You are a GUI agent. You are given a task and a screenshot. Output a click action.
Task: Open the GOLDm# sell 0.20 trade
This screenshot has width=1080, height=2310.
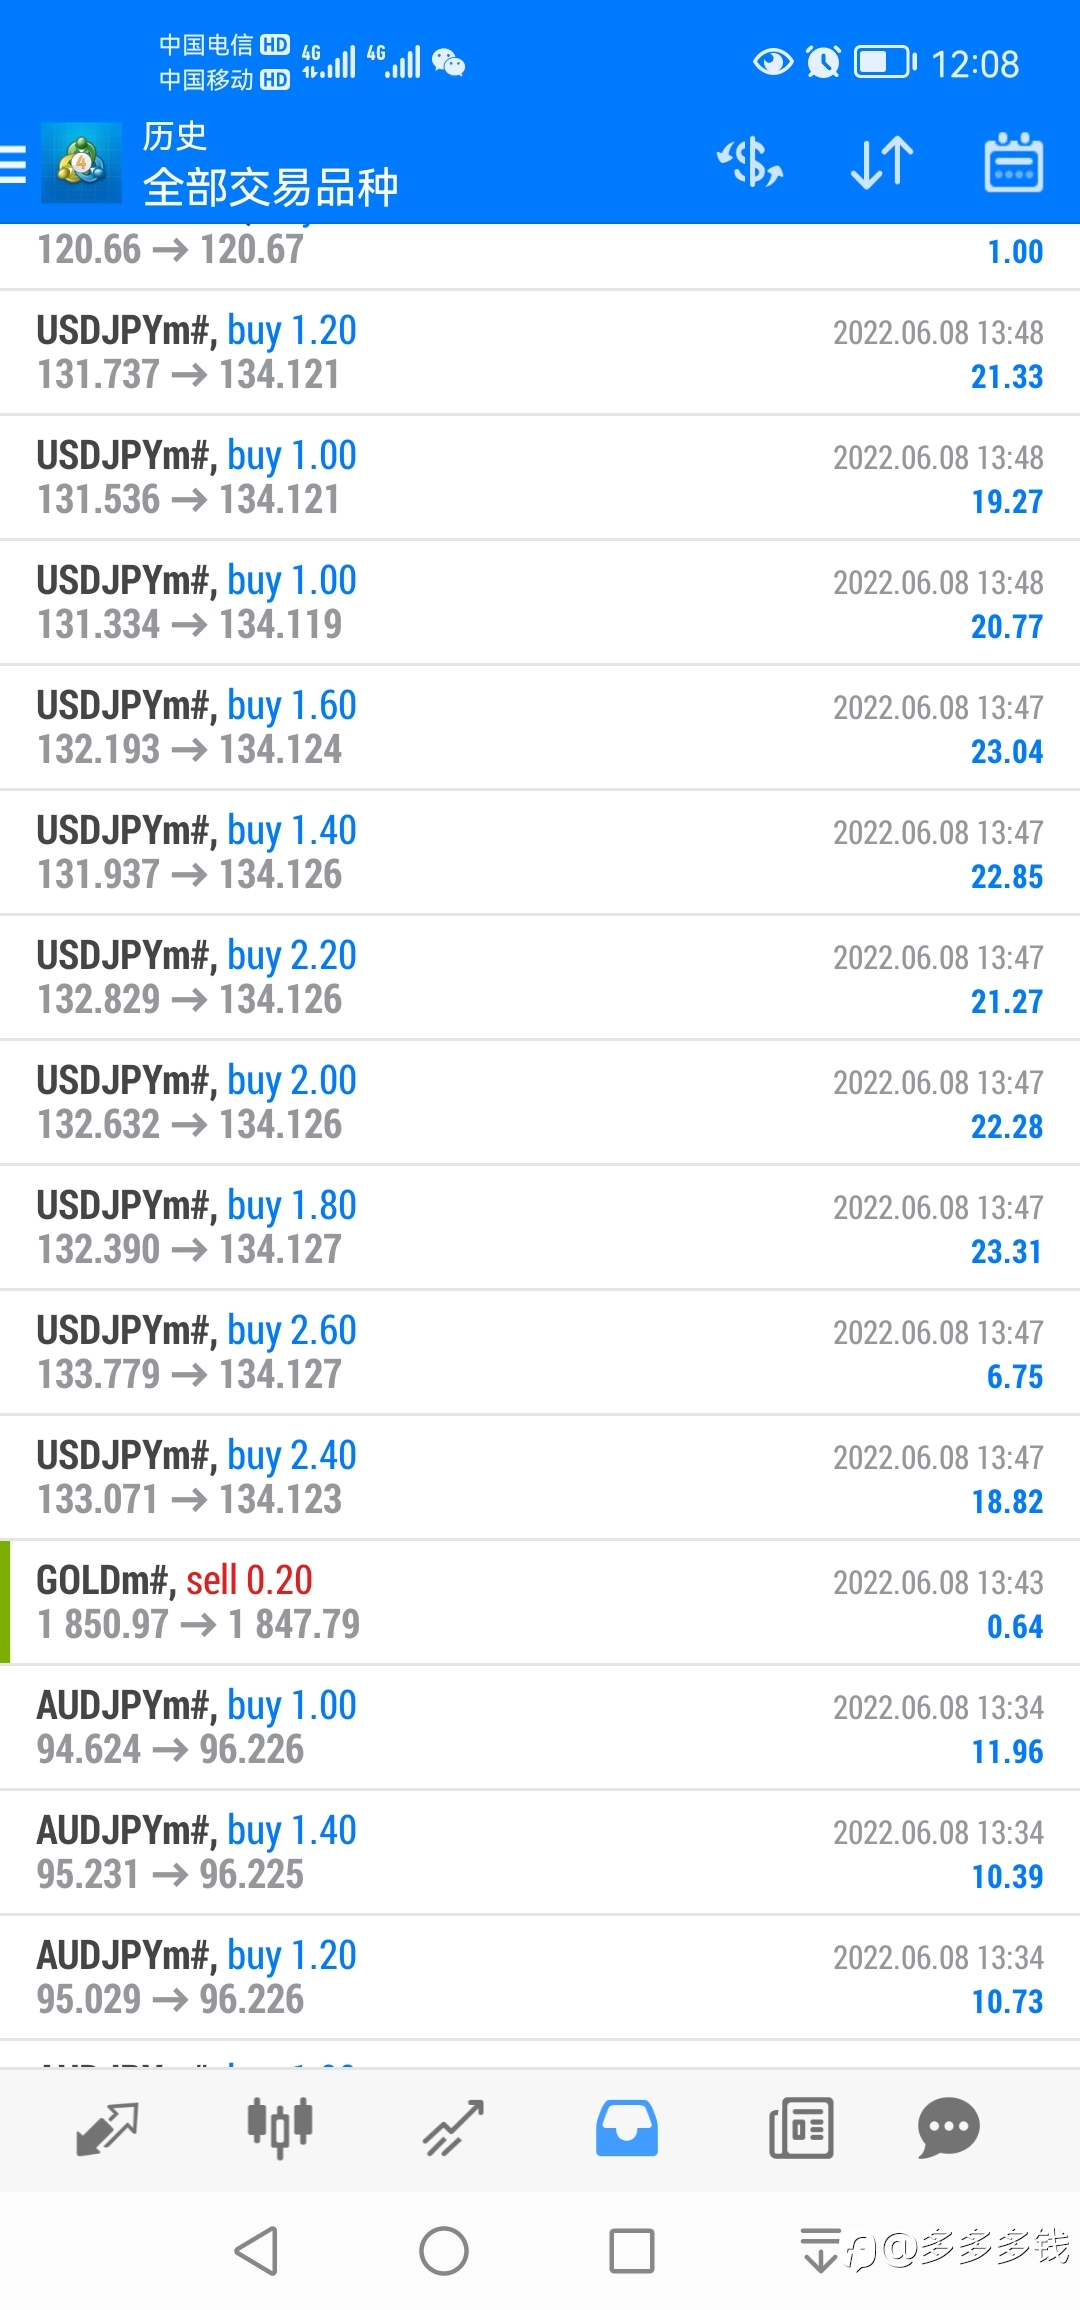pyautogui.click(x=540, y=1602)
